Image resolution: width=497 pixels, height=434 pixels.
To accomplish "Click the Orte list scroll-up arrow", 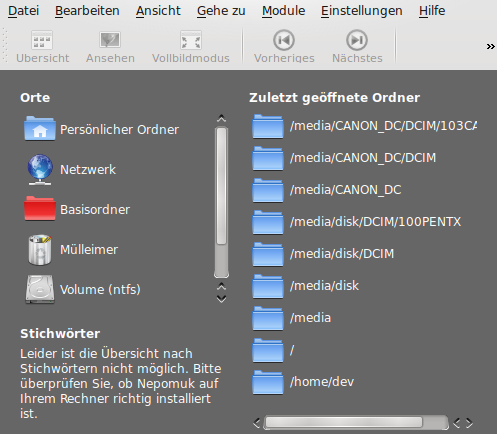I will [x=221, y=118].
